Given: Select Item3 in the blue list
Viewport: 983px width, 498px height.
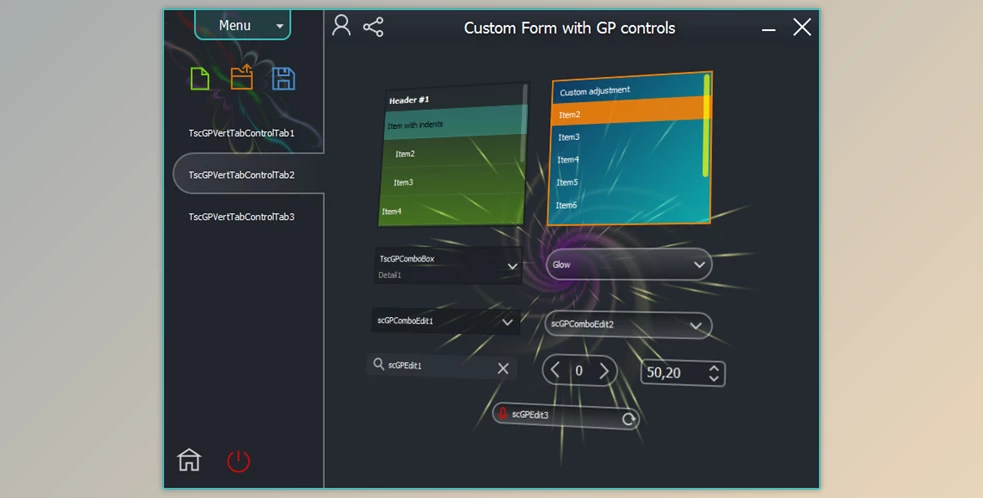Looking at the screenshot, I should pos(628,135).
